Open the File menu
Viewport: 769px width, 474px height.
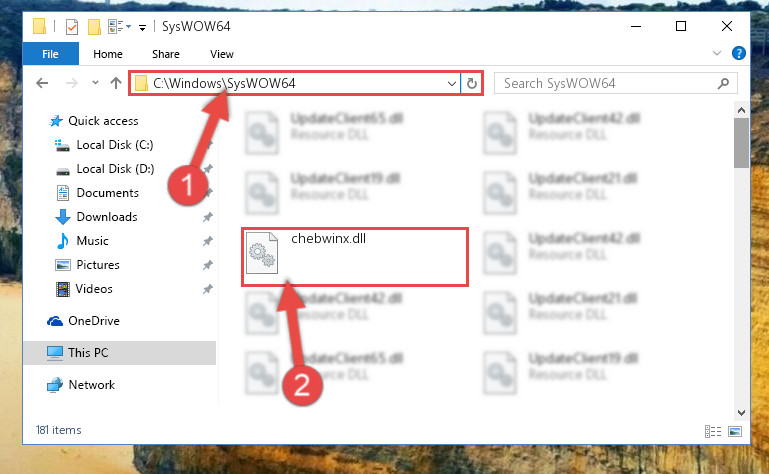coord(51,53)
